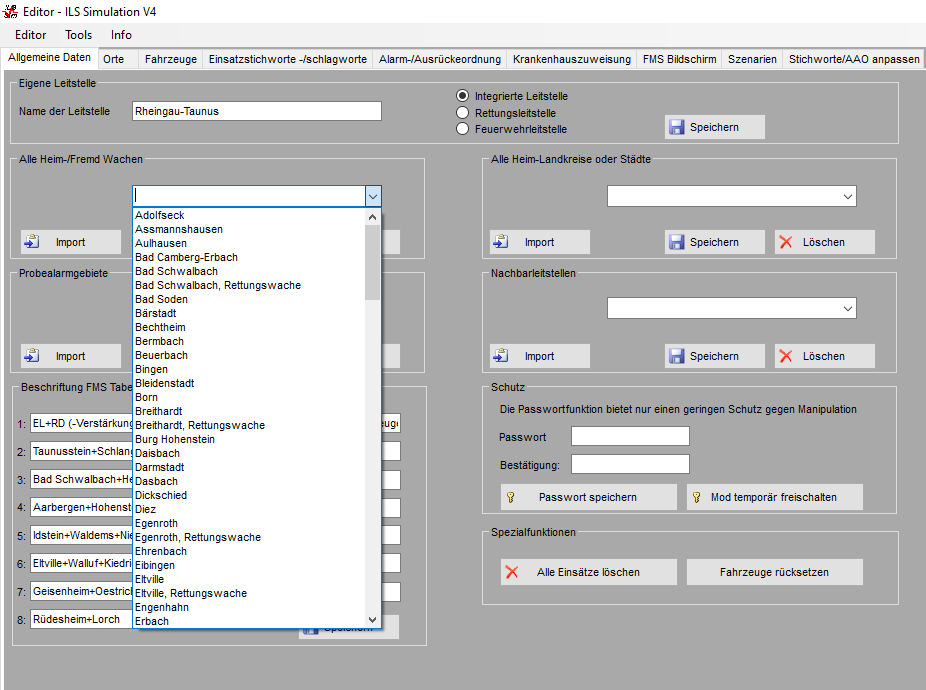This screenshot has width=926, height=690.
Task: Click import icon under Alle Heim-/Fremd Wachen
Action: [x=32, y=242]
